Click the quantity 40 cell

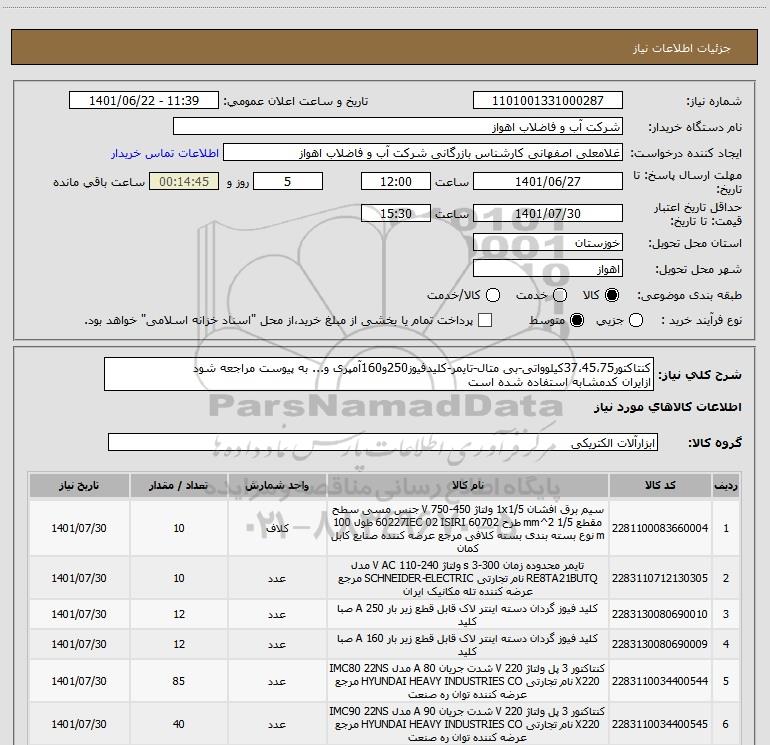[x=179, y=724]
